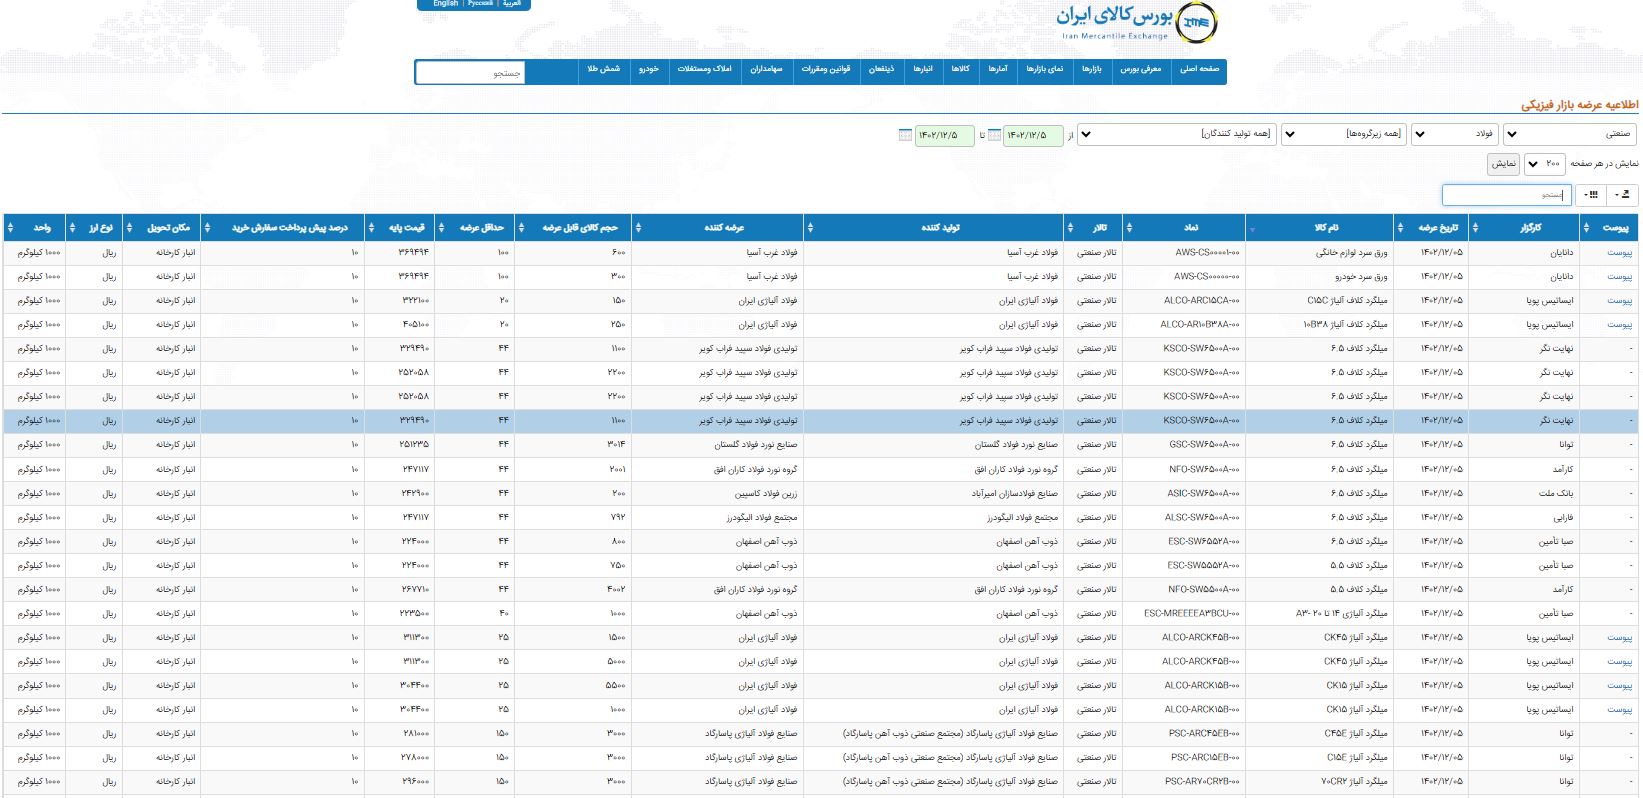Select symbol cell PSC-ARC45EB-00
This screenshot has height=798, width=1643.
(x=1185, y=734)
